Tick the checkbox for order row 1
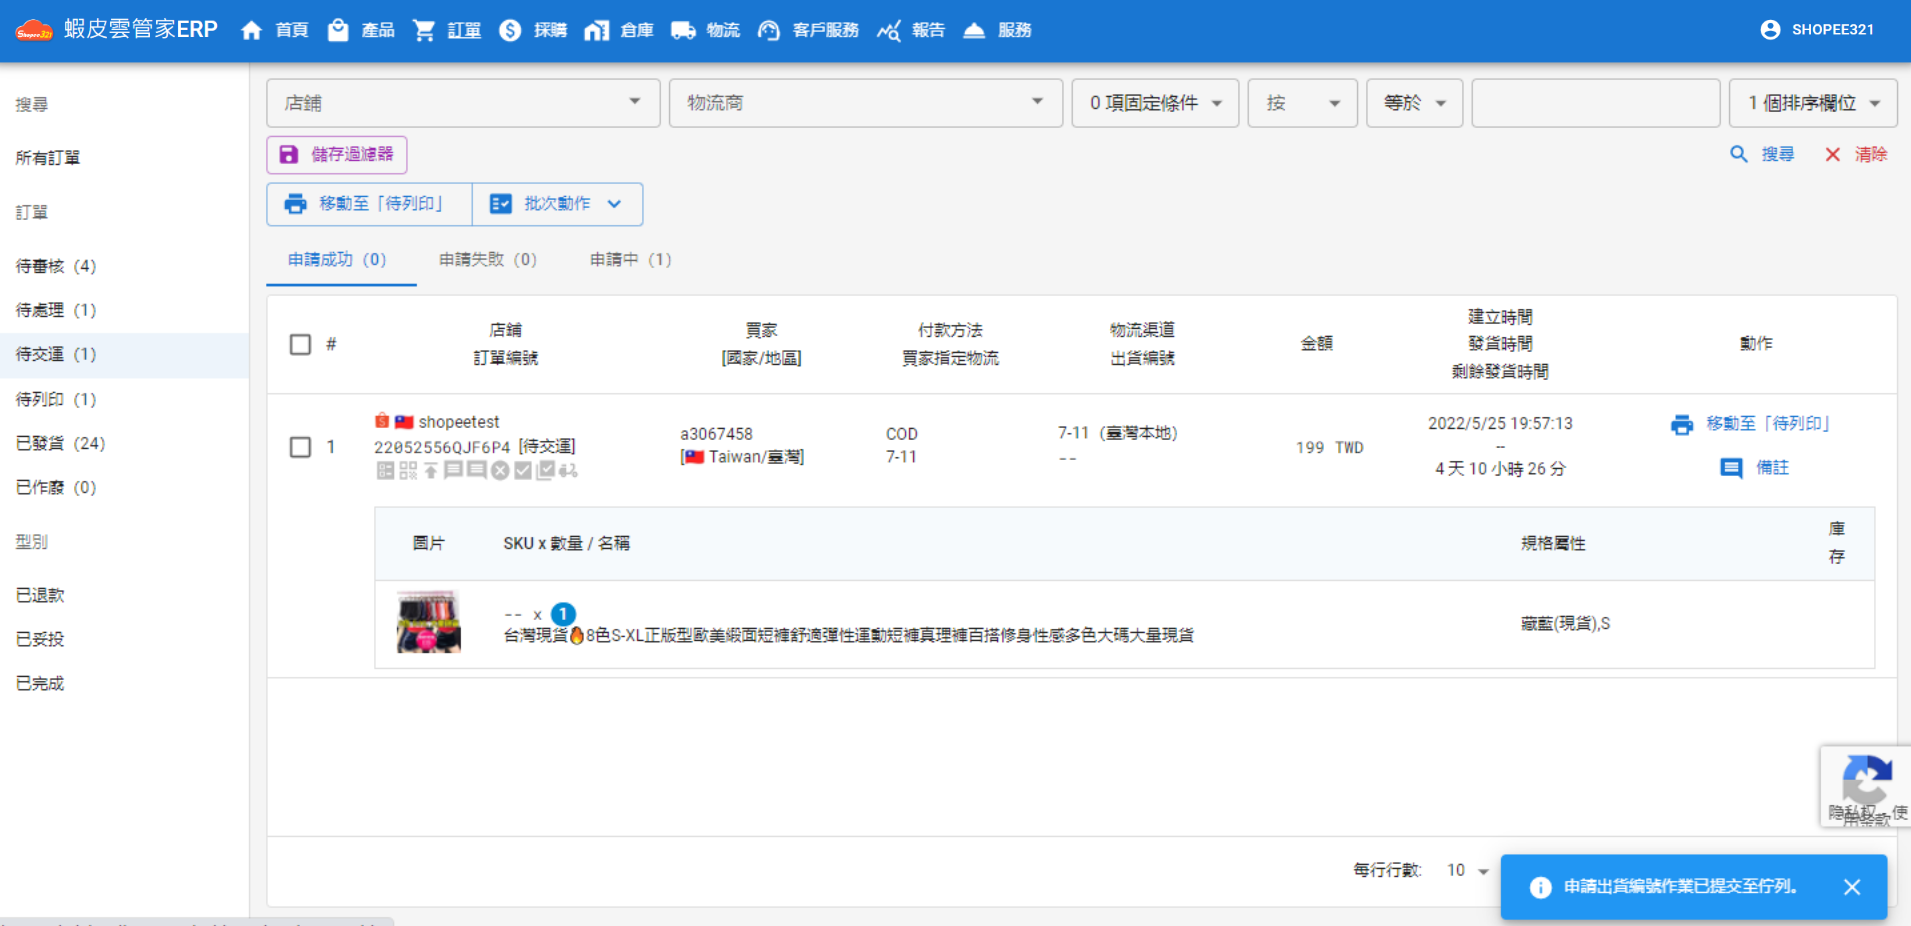Image resolution: width=1911 pixels, height=926 pixels. coord(300,447)
